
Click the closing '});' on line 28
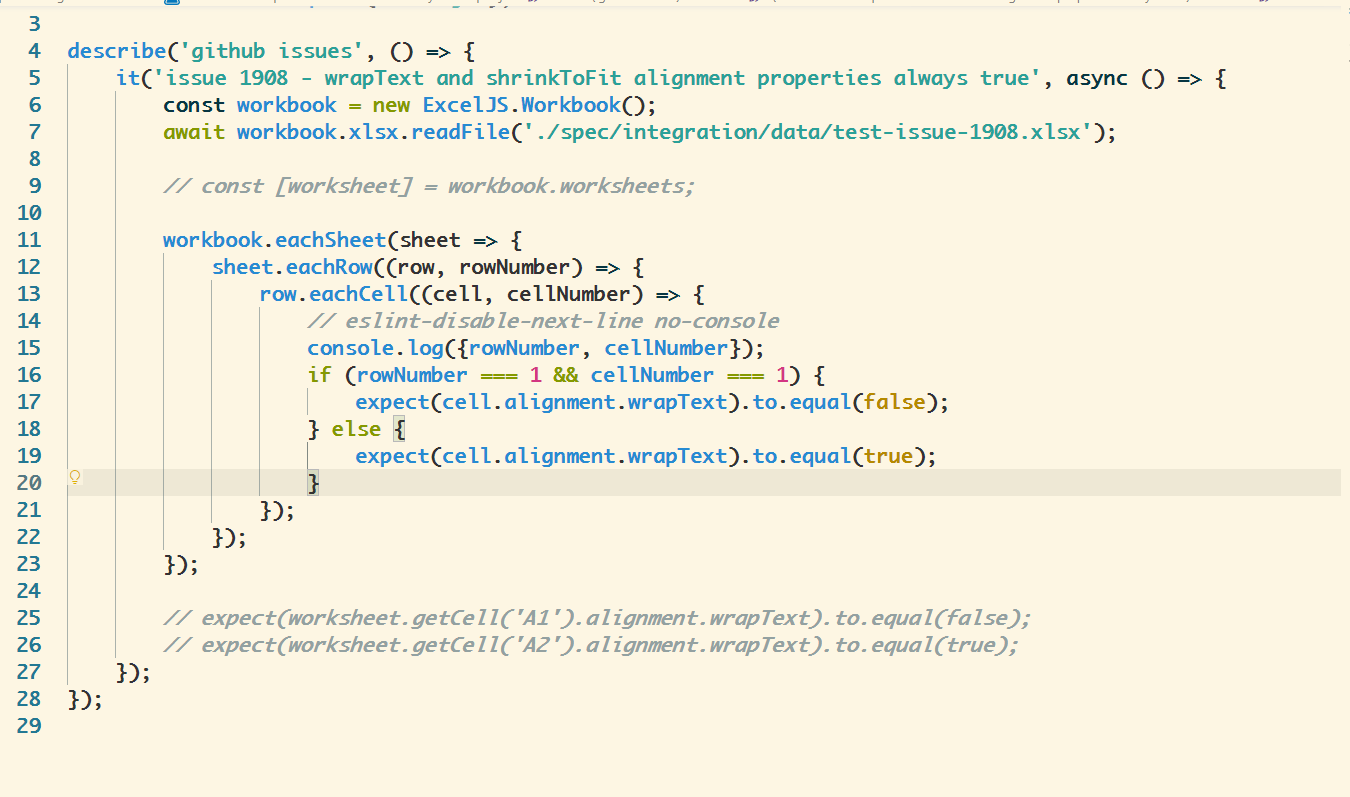click(85, 699)
